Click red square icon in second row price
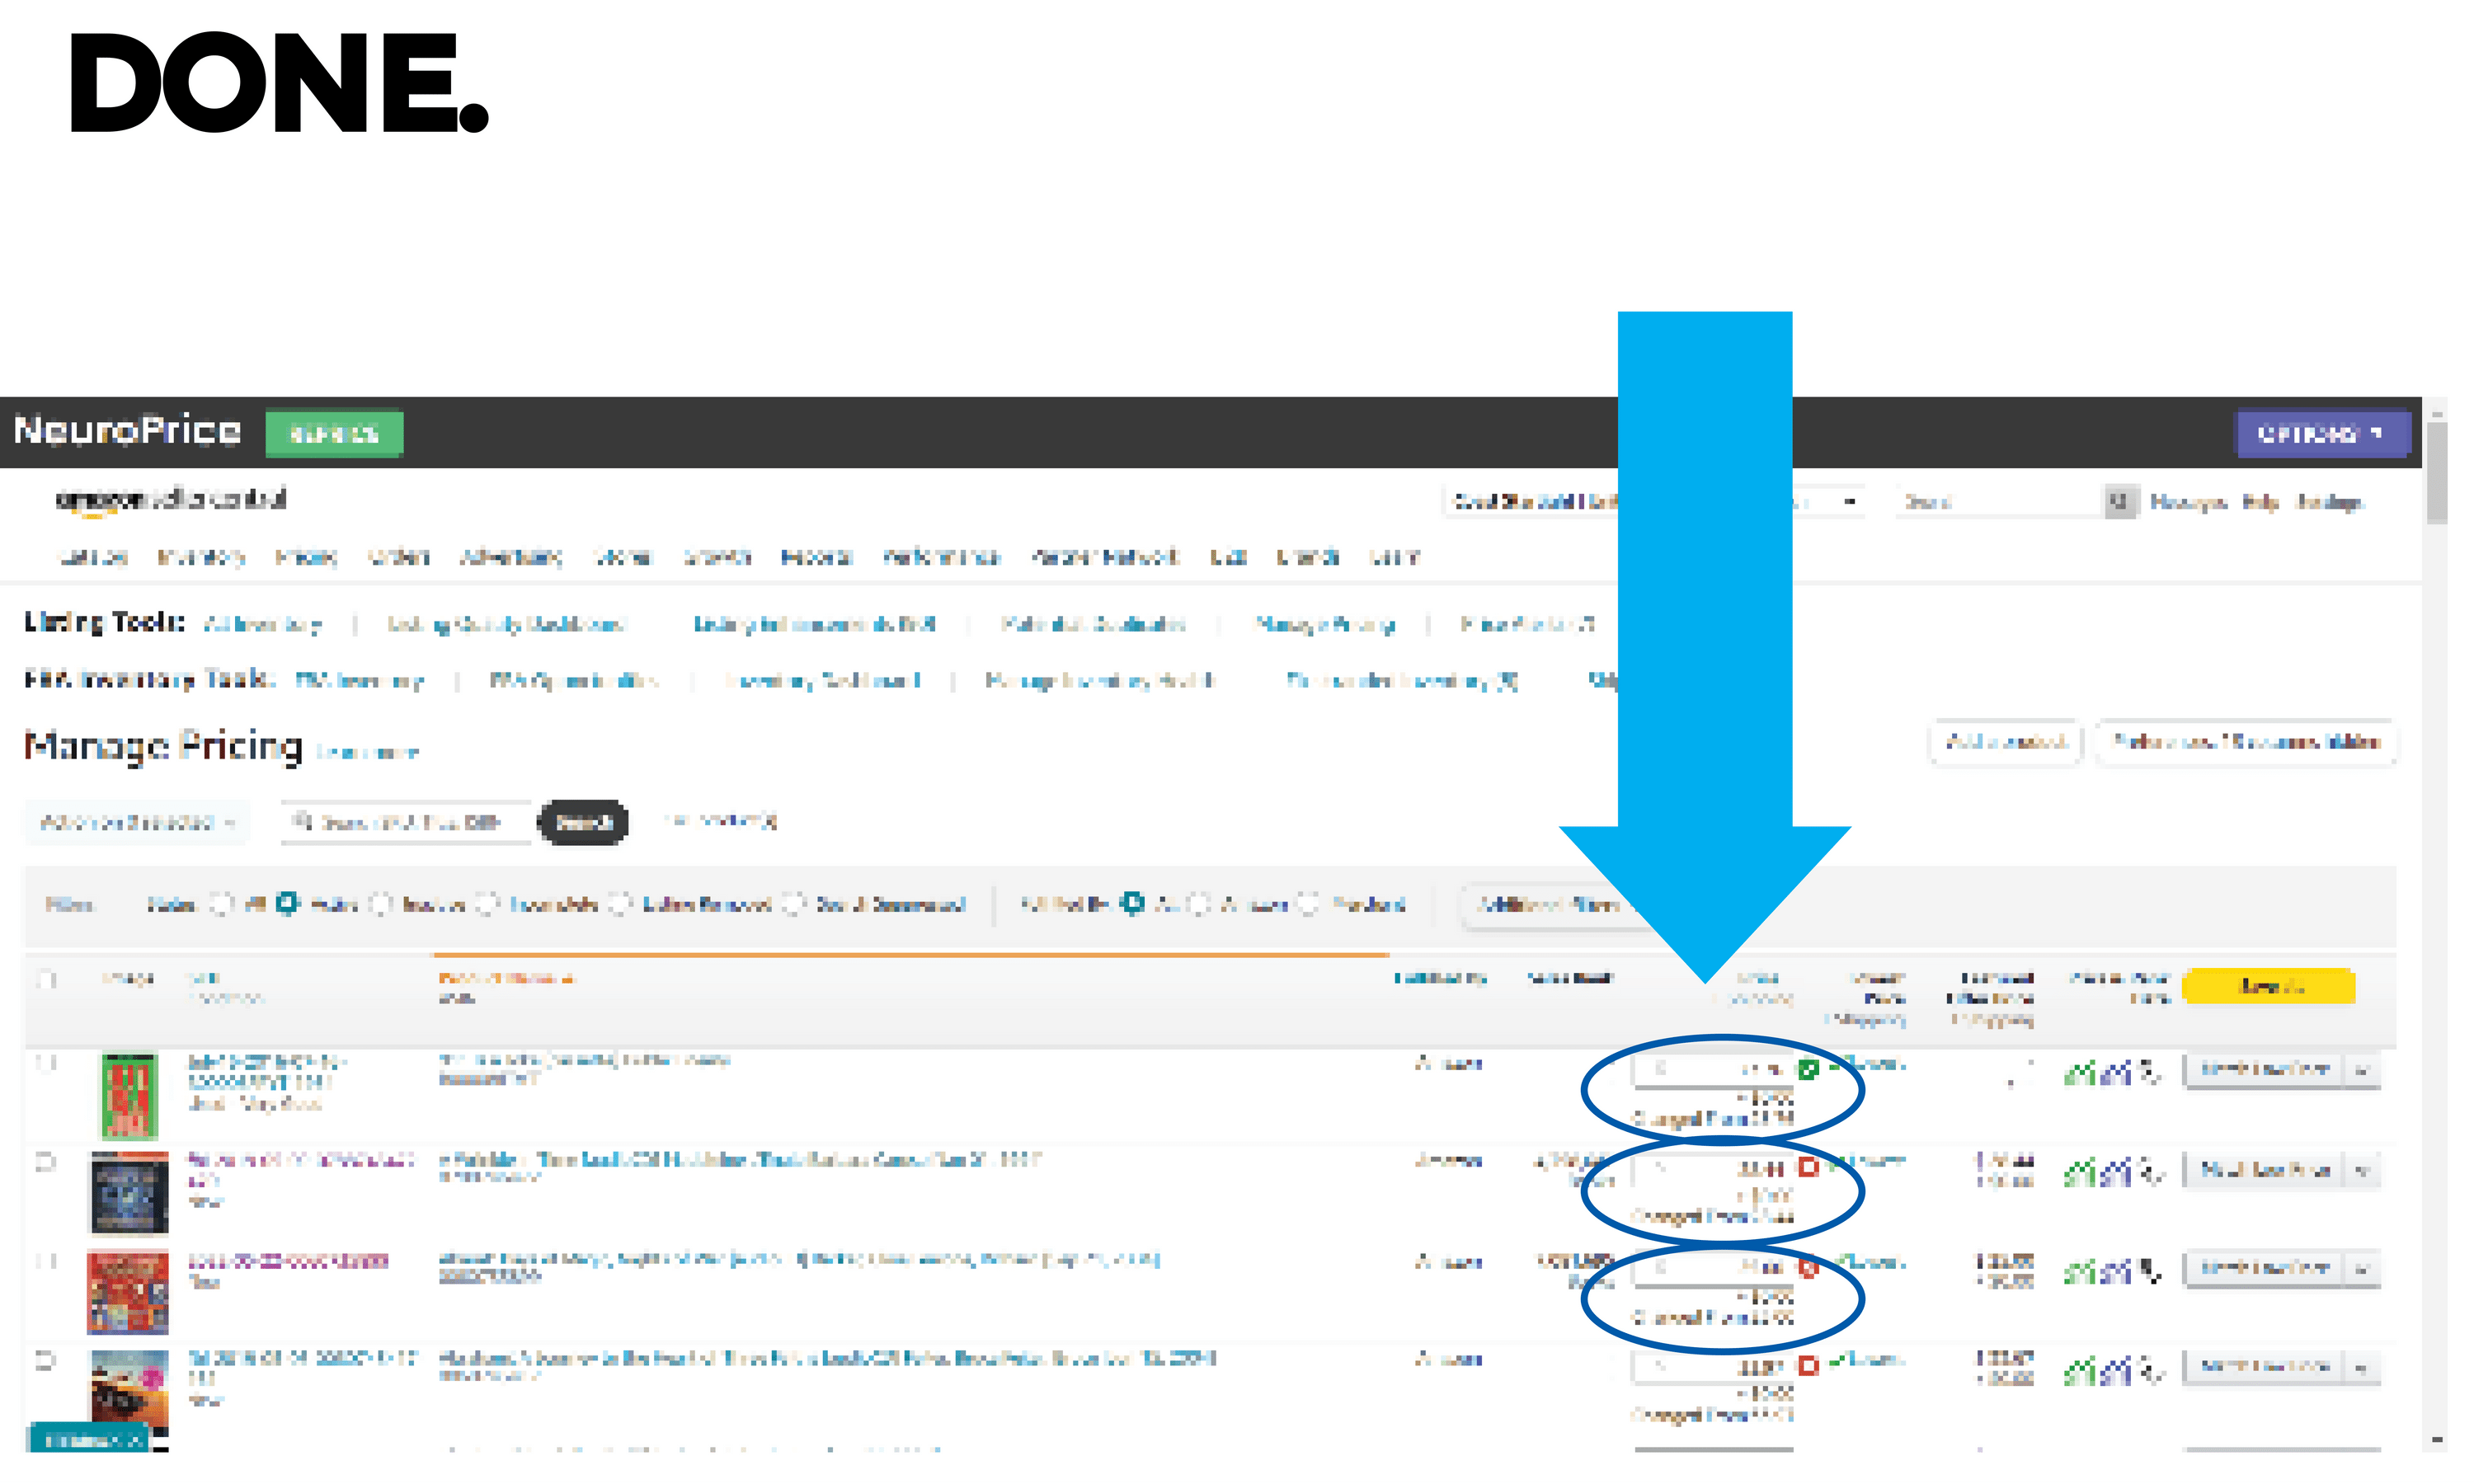The width and height of the screenshot is (2474, 1484). (1808, 1167)
